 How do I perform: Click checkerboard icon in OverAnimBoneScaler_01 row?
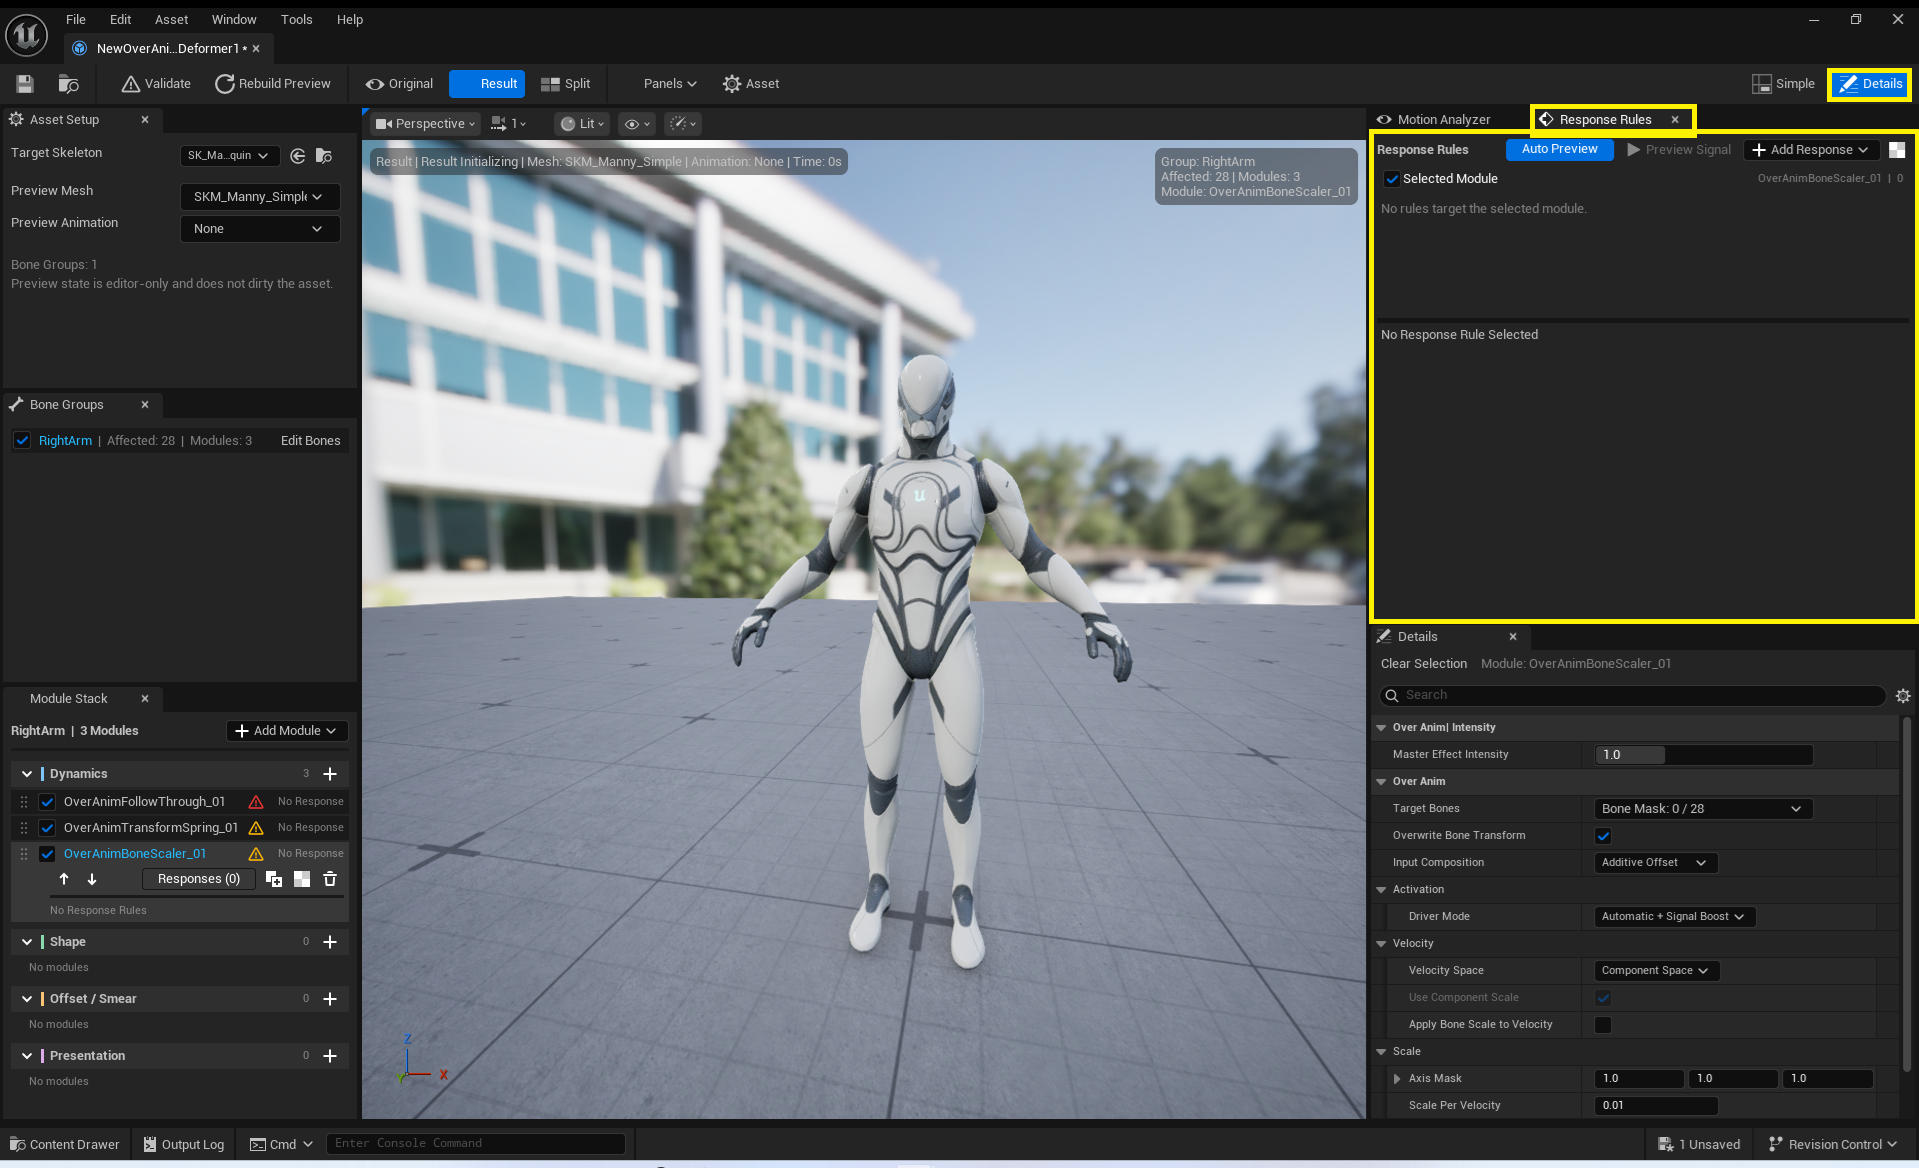302,879
